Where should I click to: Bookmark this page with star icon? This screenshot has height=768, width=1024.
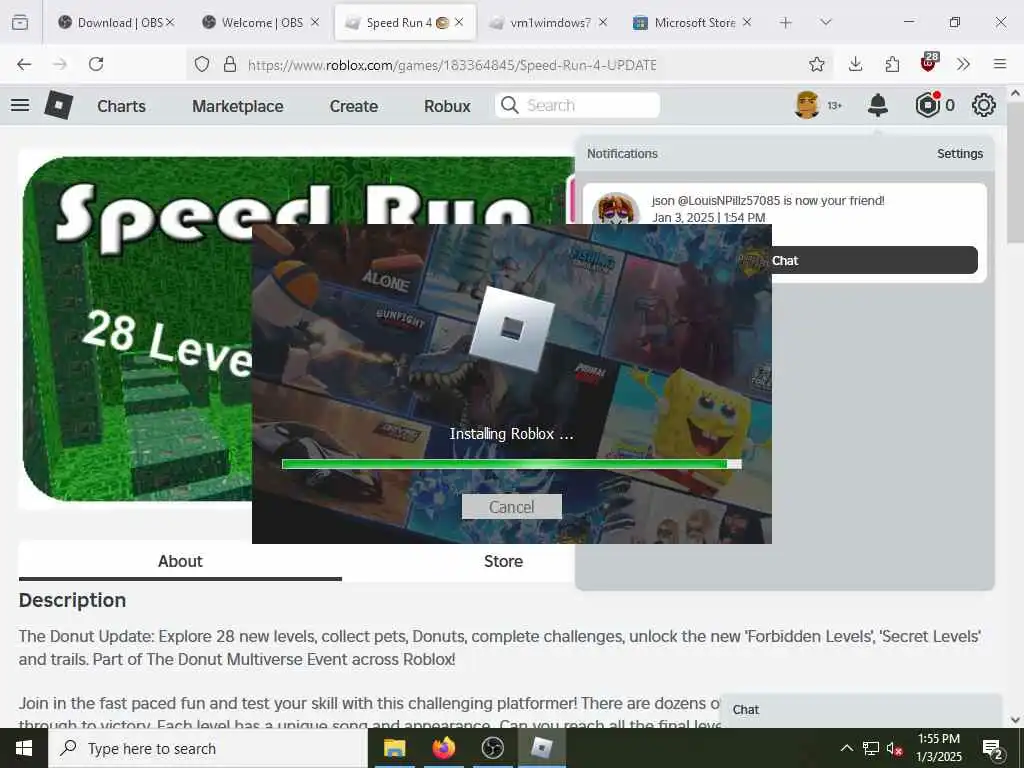pos(816,64)
